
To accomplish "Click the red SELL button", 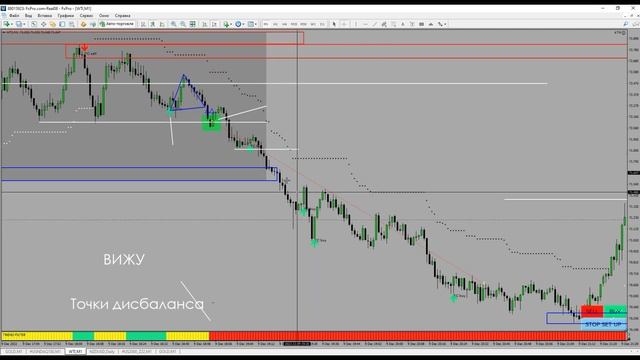I will click(x=592, y=311).
